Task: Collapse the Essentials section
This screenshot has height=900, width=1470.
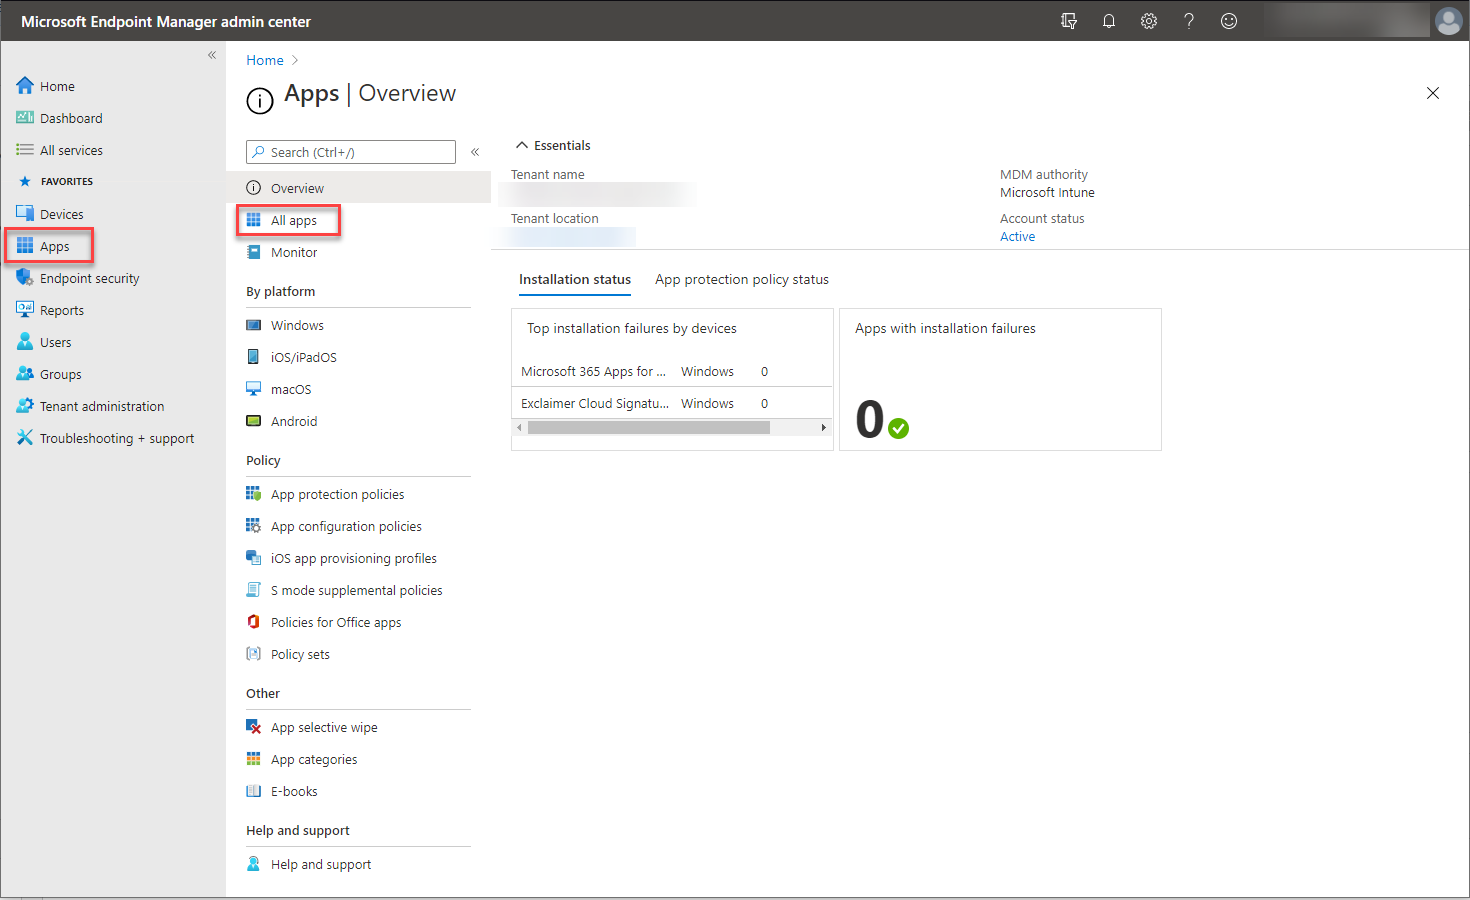Action: click(522, 146)
